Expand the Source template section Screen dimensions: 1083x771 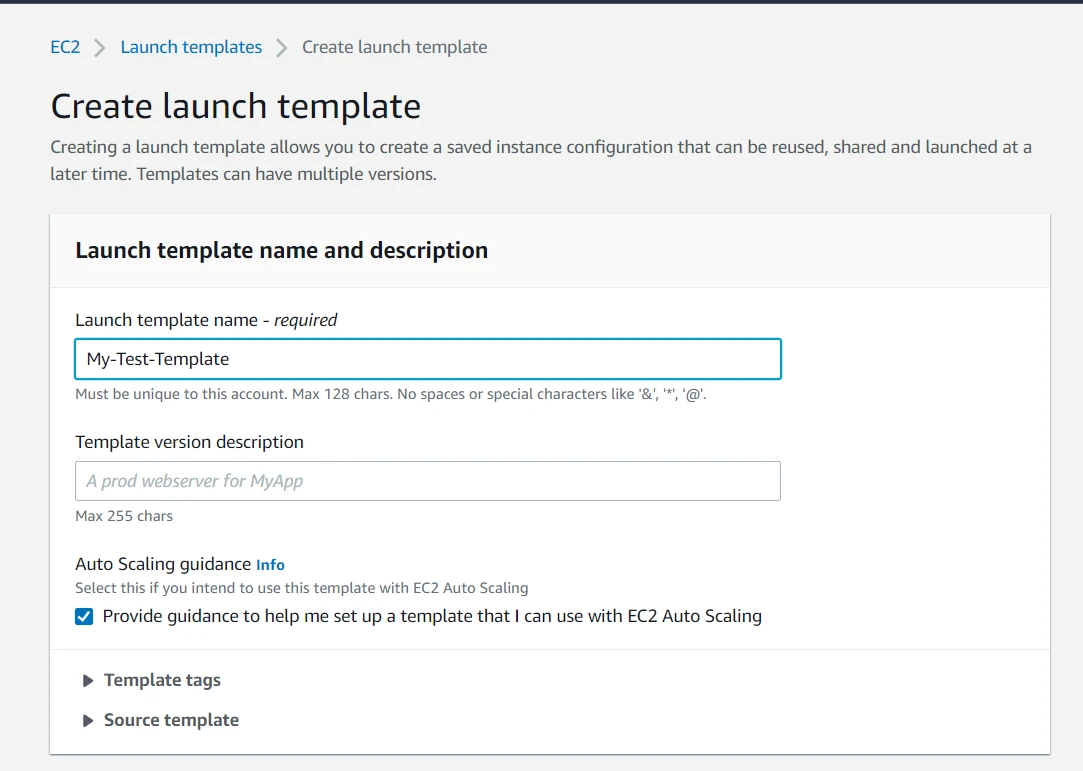click(x=170, y=719)
